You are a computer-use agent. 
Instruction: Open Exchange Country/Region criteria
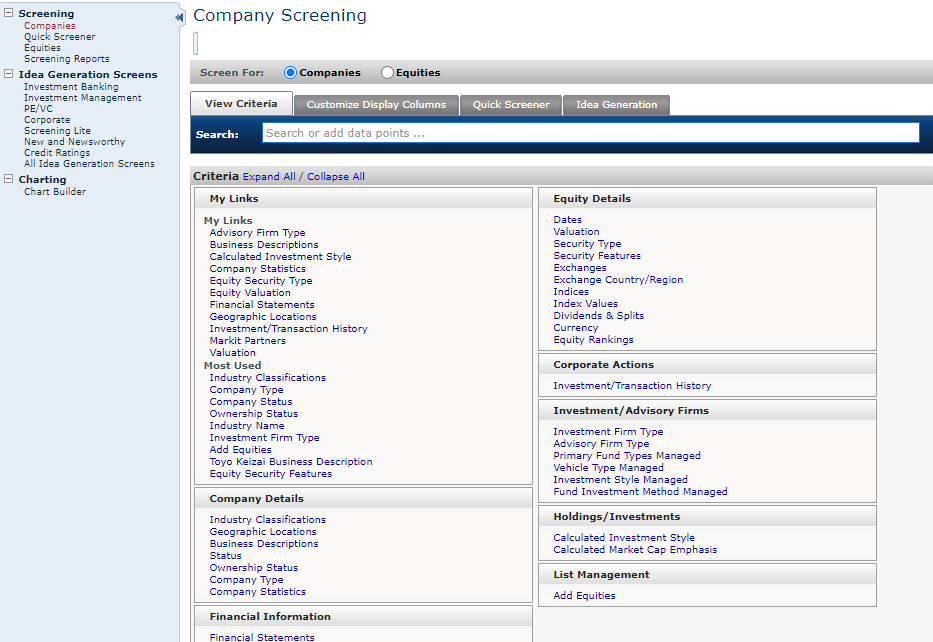click(618, 280)
